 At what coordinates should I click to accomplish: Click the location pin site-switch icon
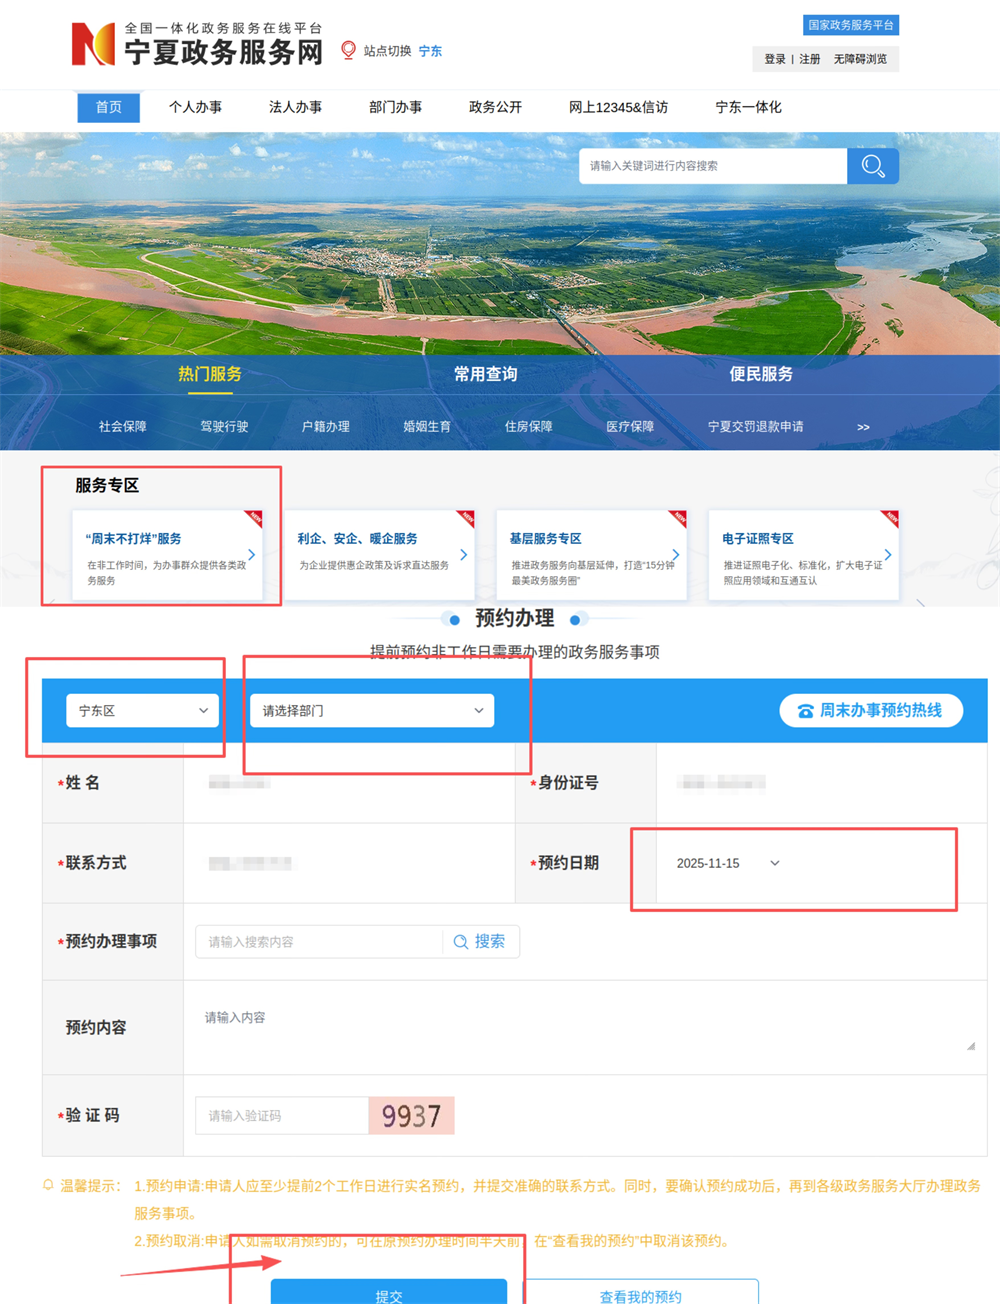point(348,50)
